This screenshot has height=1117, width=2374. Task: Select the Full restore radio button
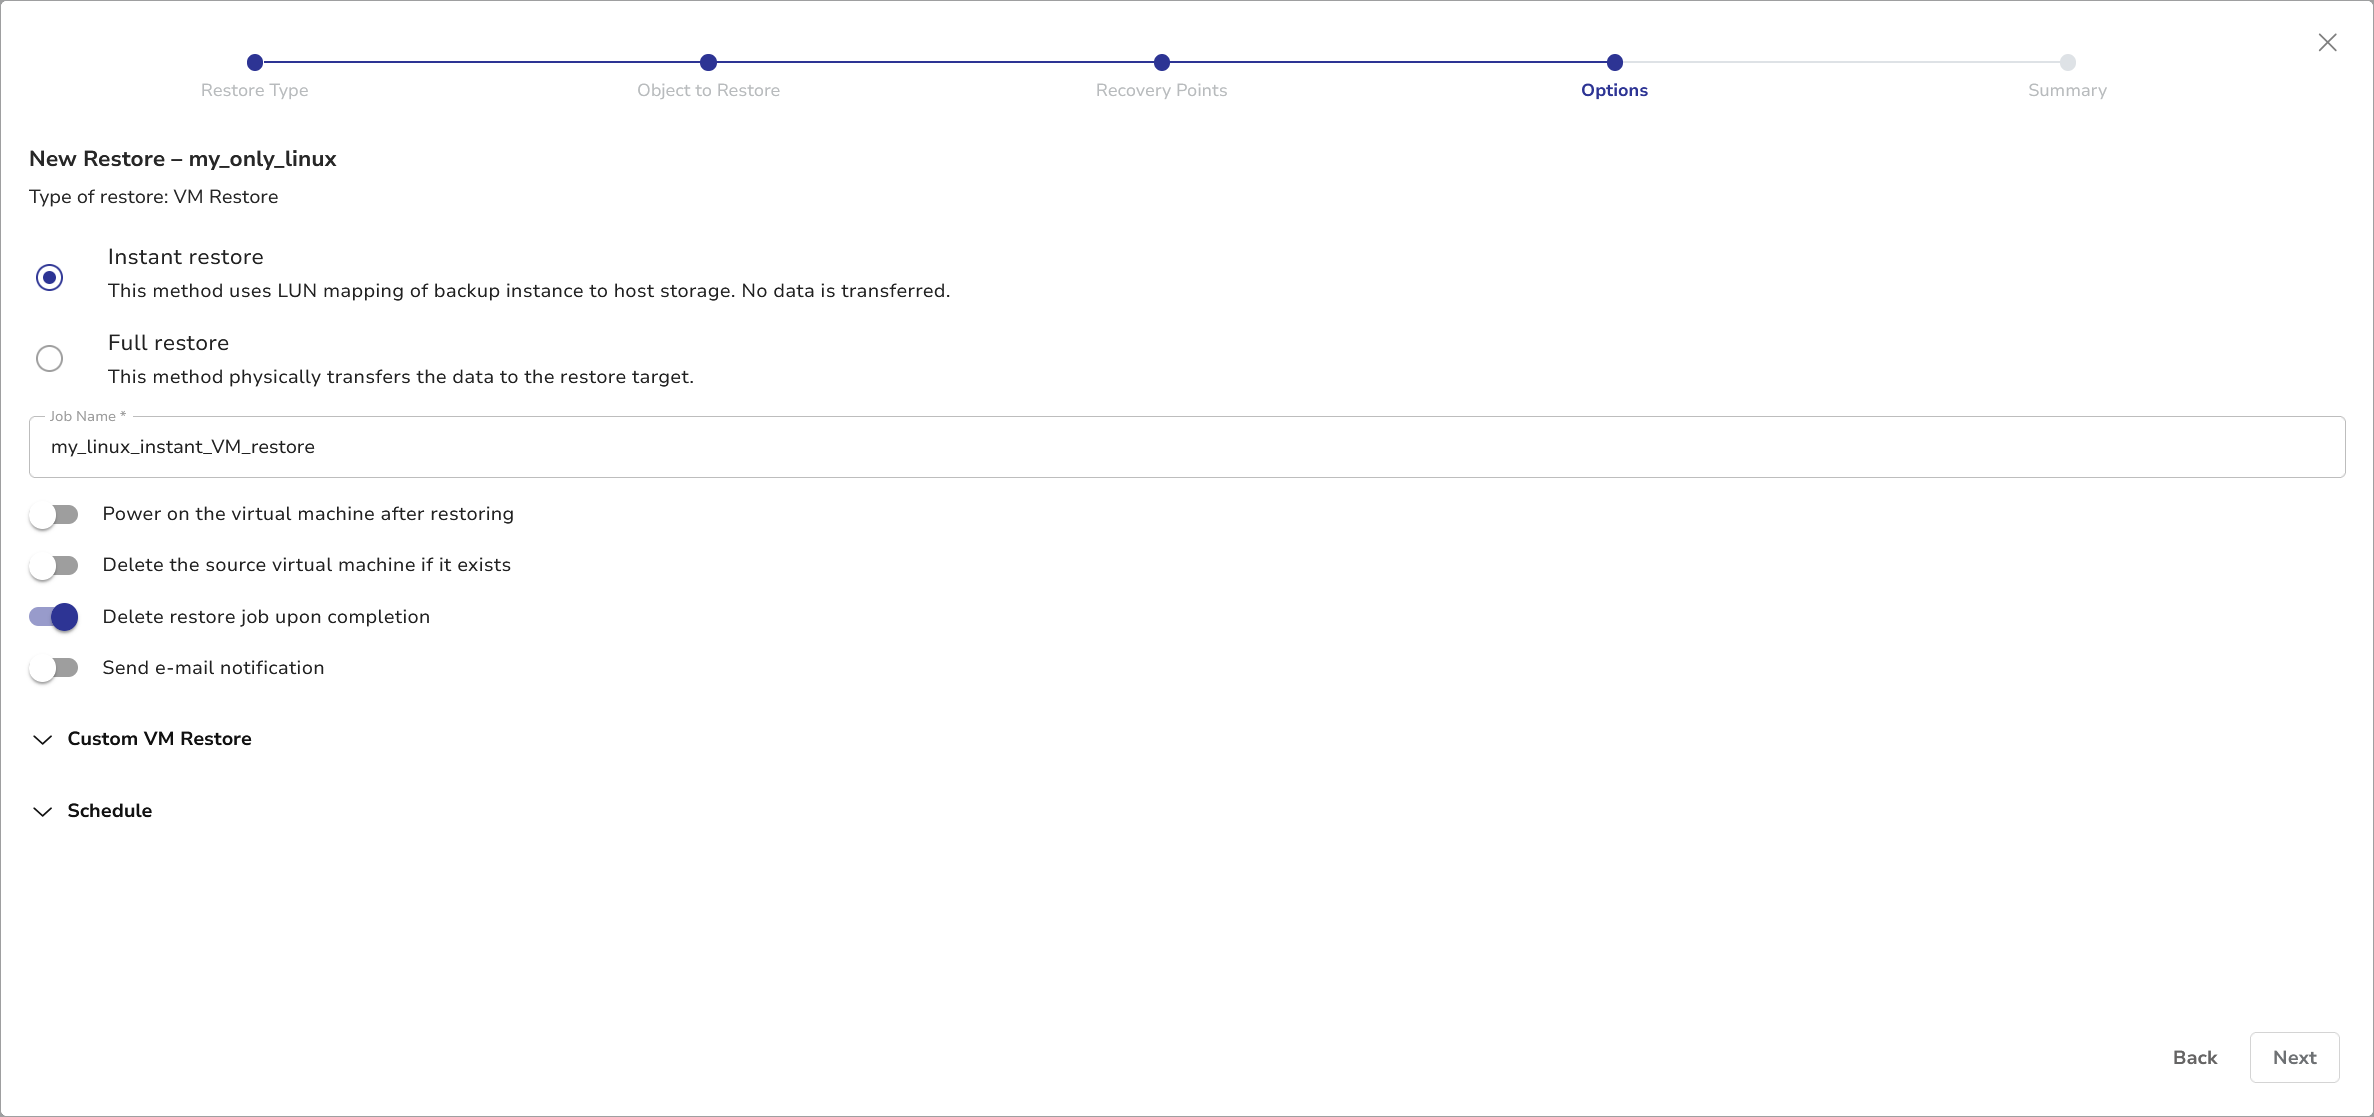[x=49, y=358]
